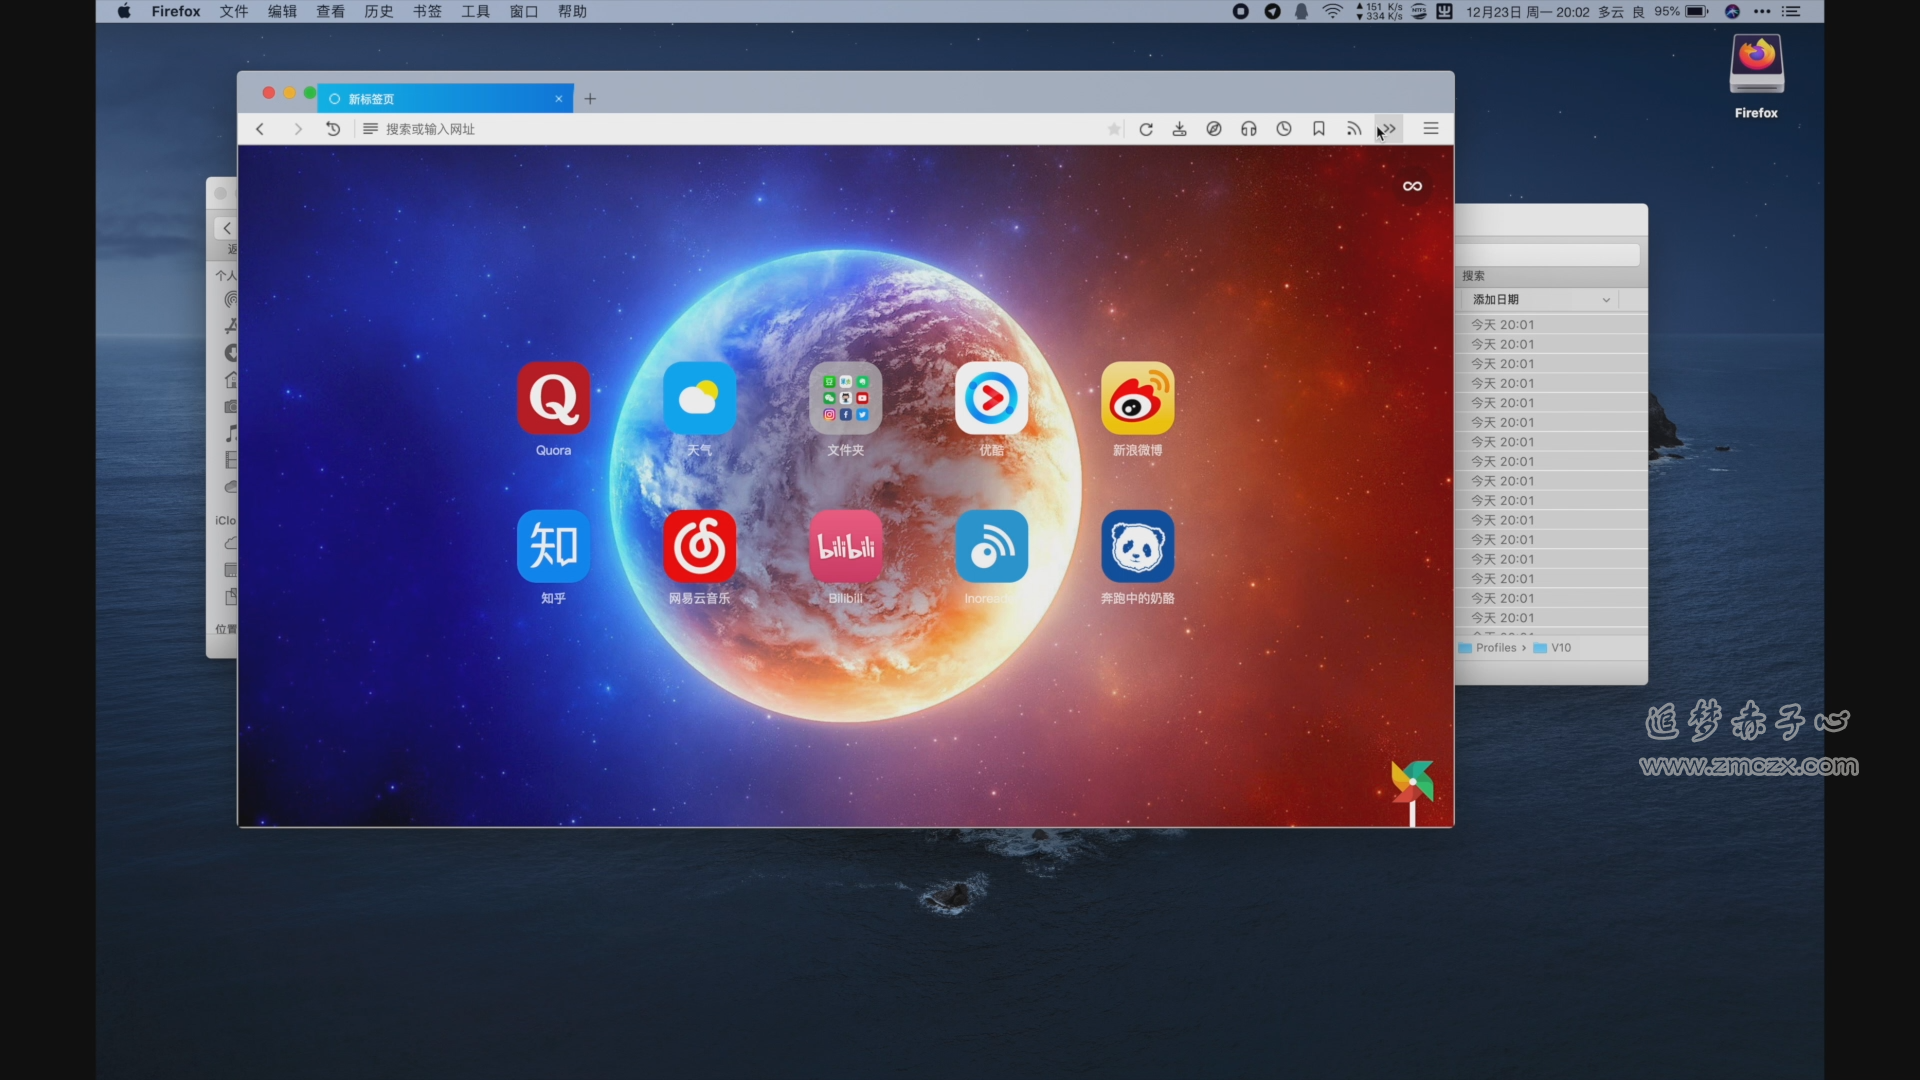1920x1080 pixels.
Task: Open the 知乎 Zhihu tile
Action: coord(553,546)
